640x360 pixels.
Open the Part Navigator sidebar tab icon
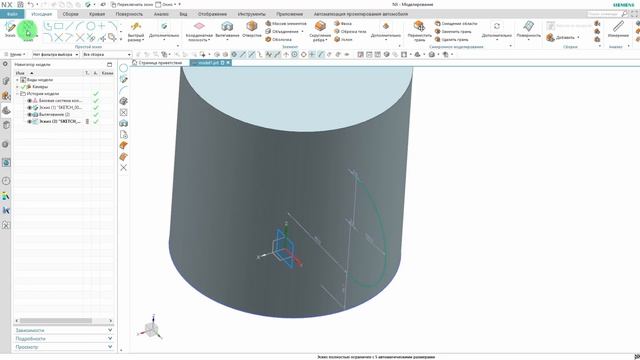pos(6,110)
